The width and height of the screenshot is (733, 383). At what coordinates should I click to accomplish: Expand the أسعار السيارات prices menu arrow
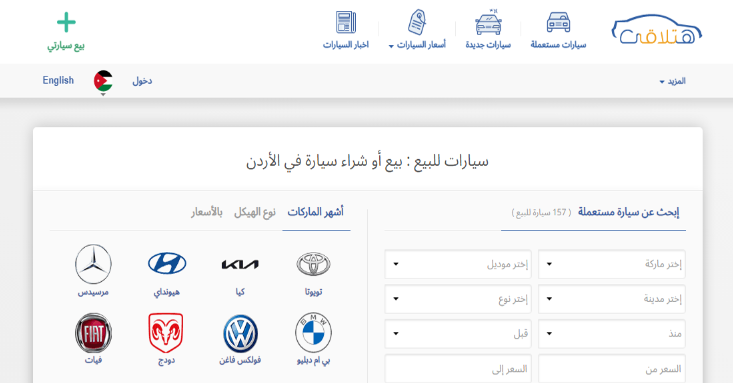(x=391, y=46)
